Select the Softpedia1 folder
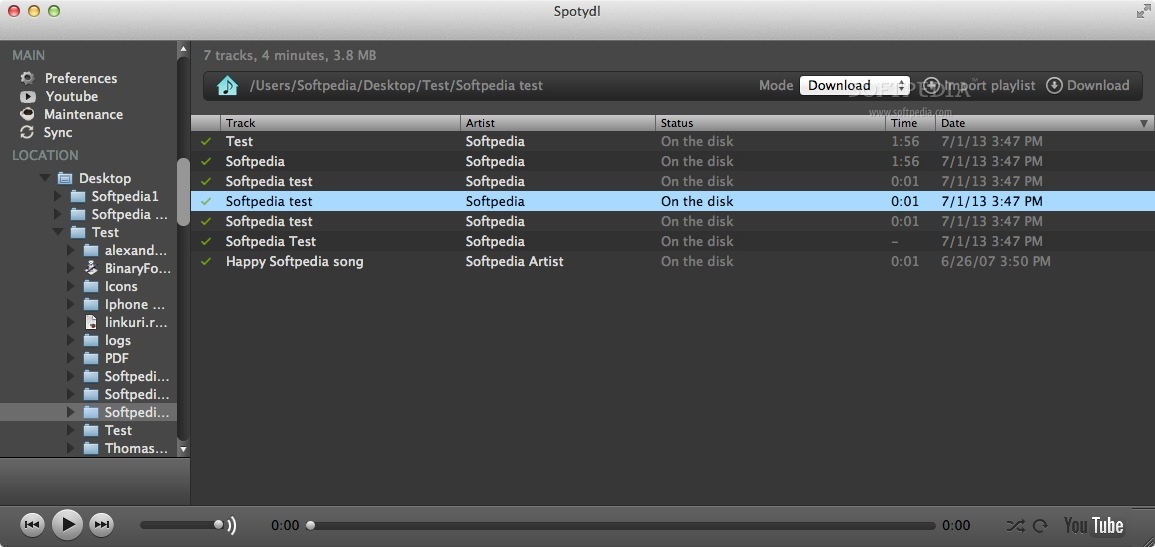The height and width of the screenshot is (547, 1155). pyautogui.click(x=124, y=197)
